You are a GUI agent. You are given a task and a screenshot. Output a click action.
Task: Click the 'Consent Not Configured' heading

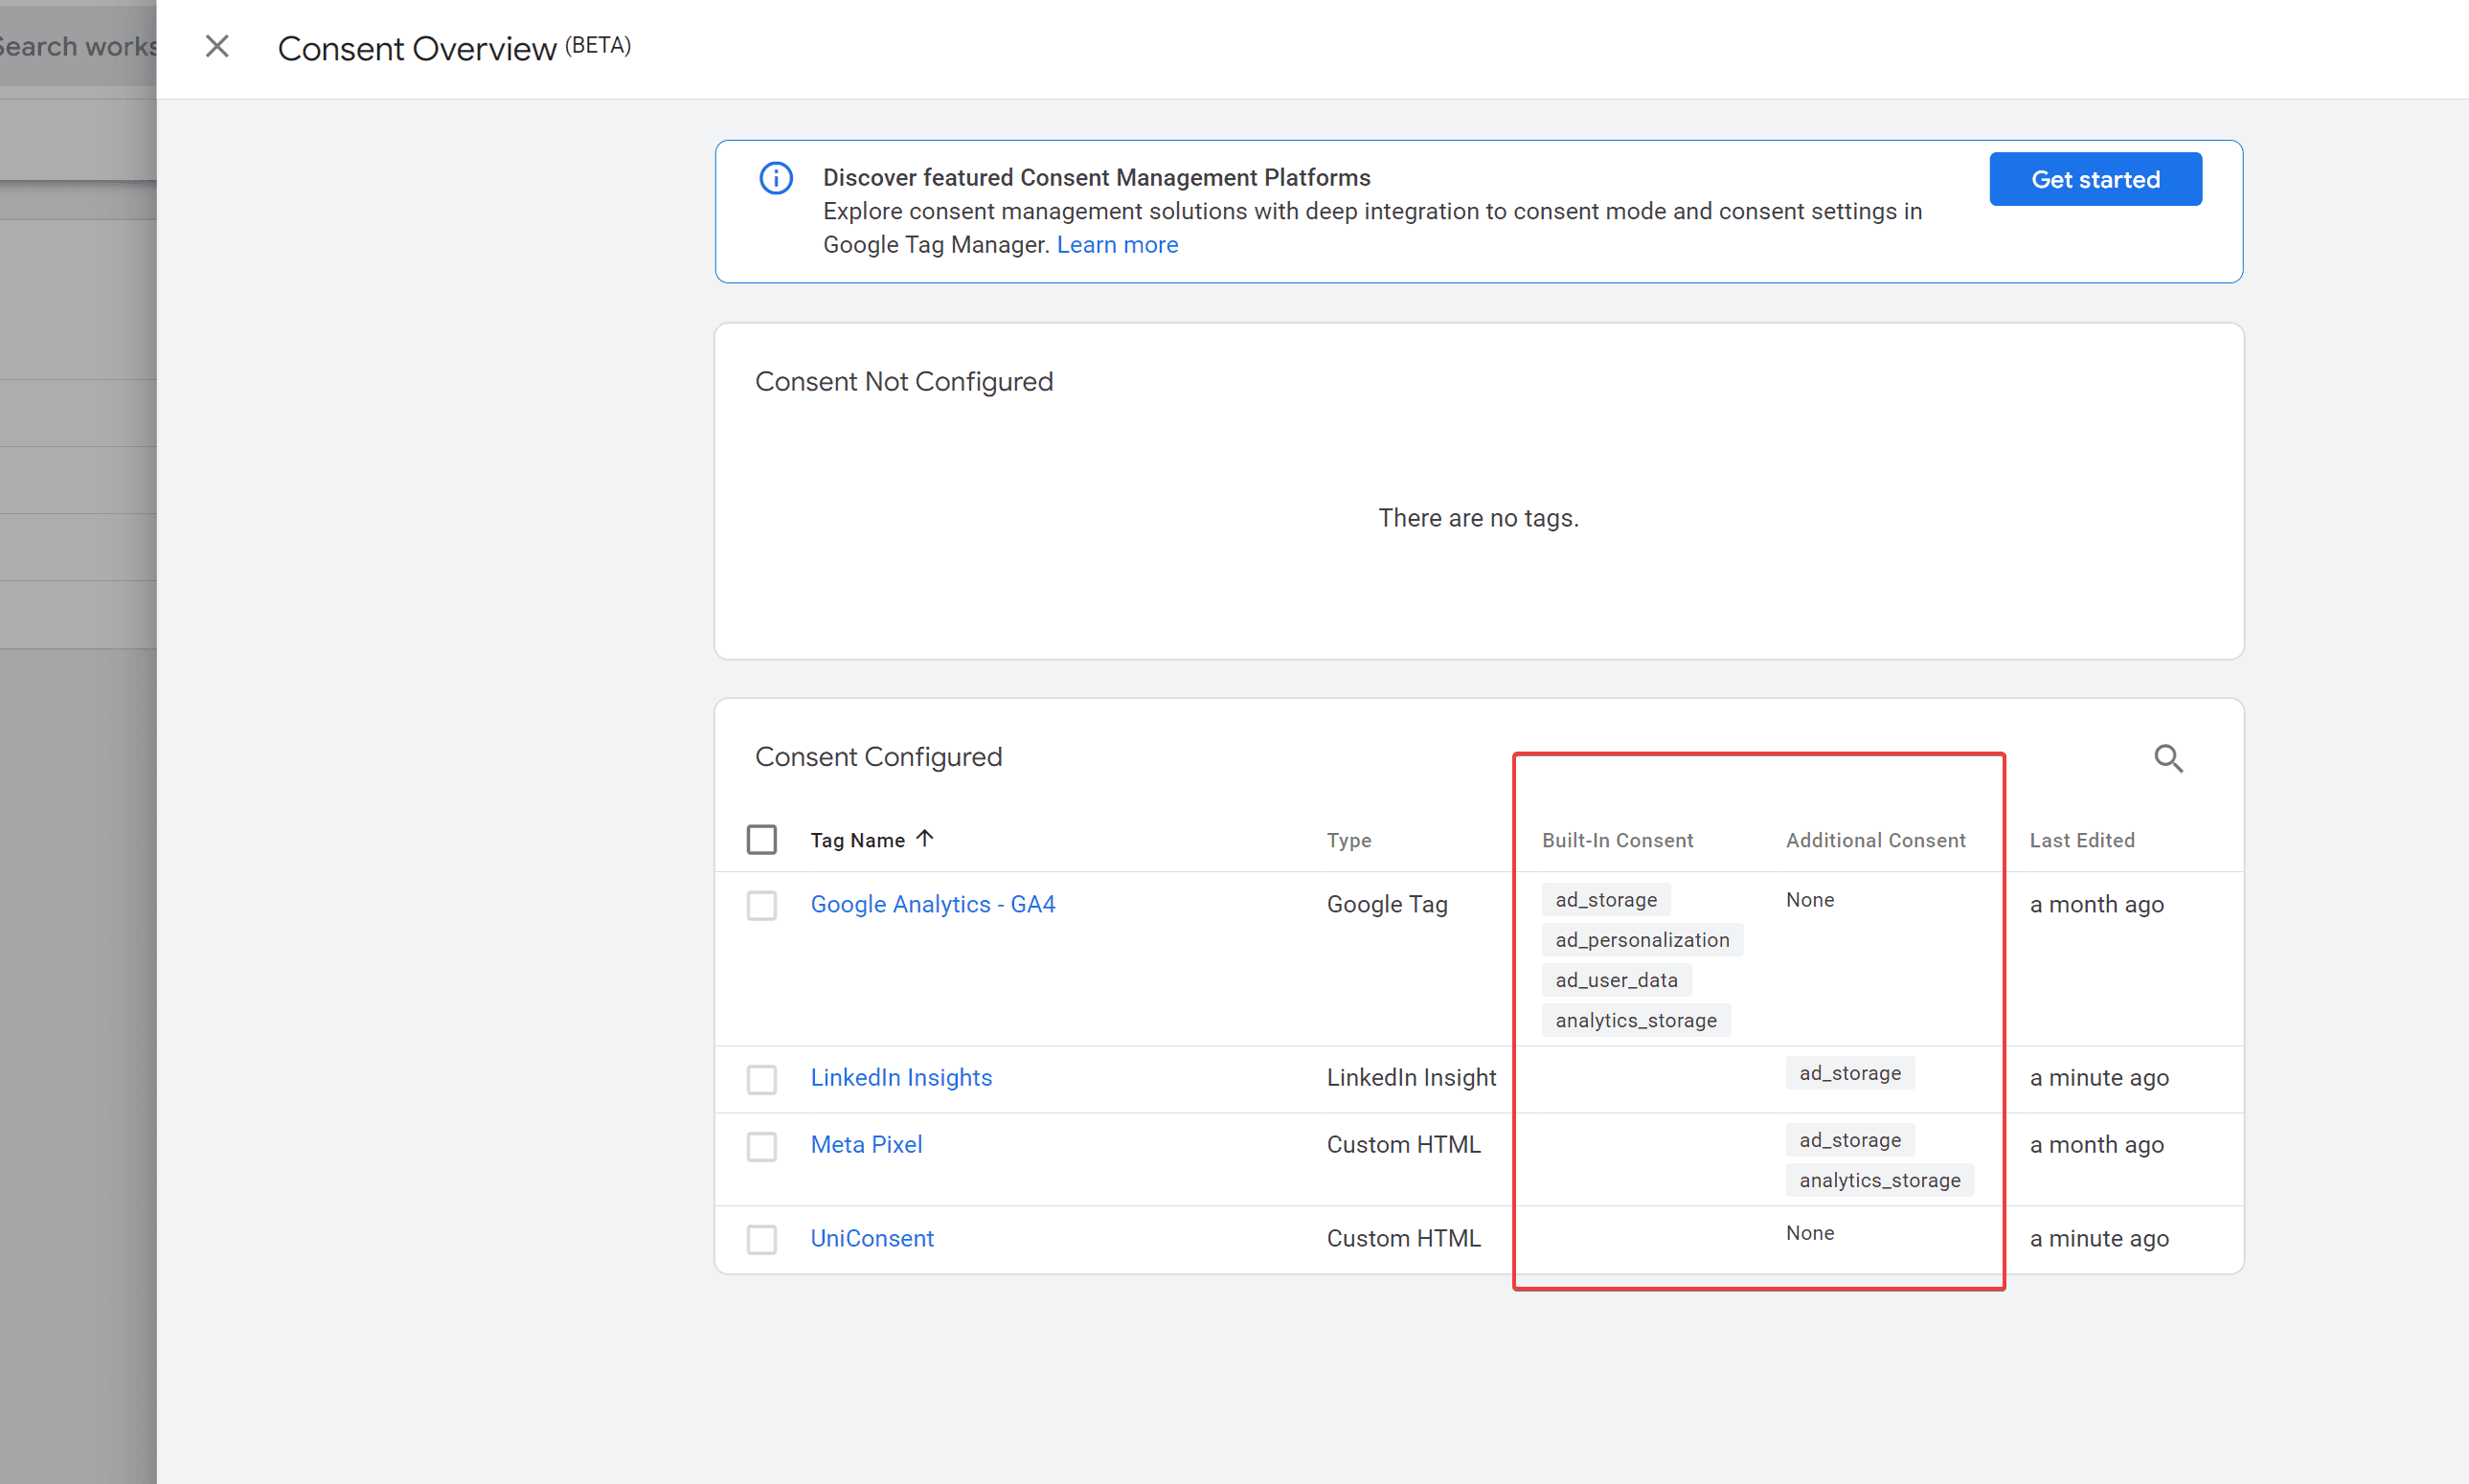[x=903, y=382]
